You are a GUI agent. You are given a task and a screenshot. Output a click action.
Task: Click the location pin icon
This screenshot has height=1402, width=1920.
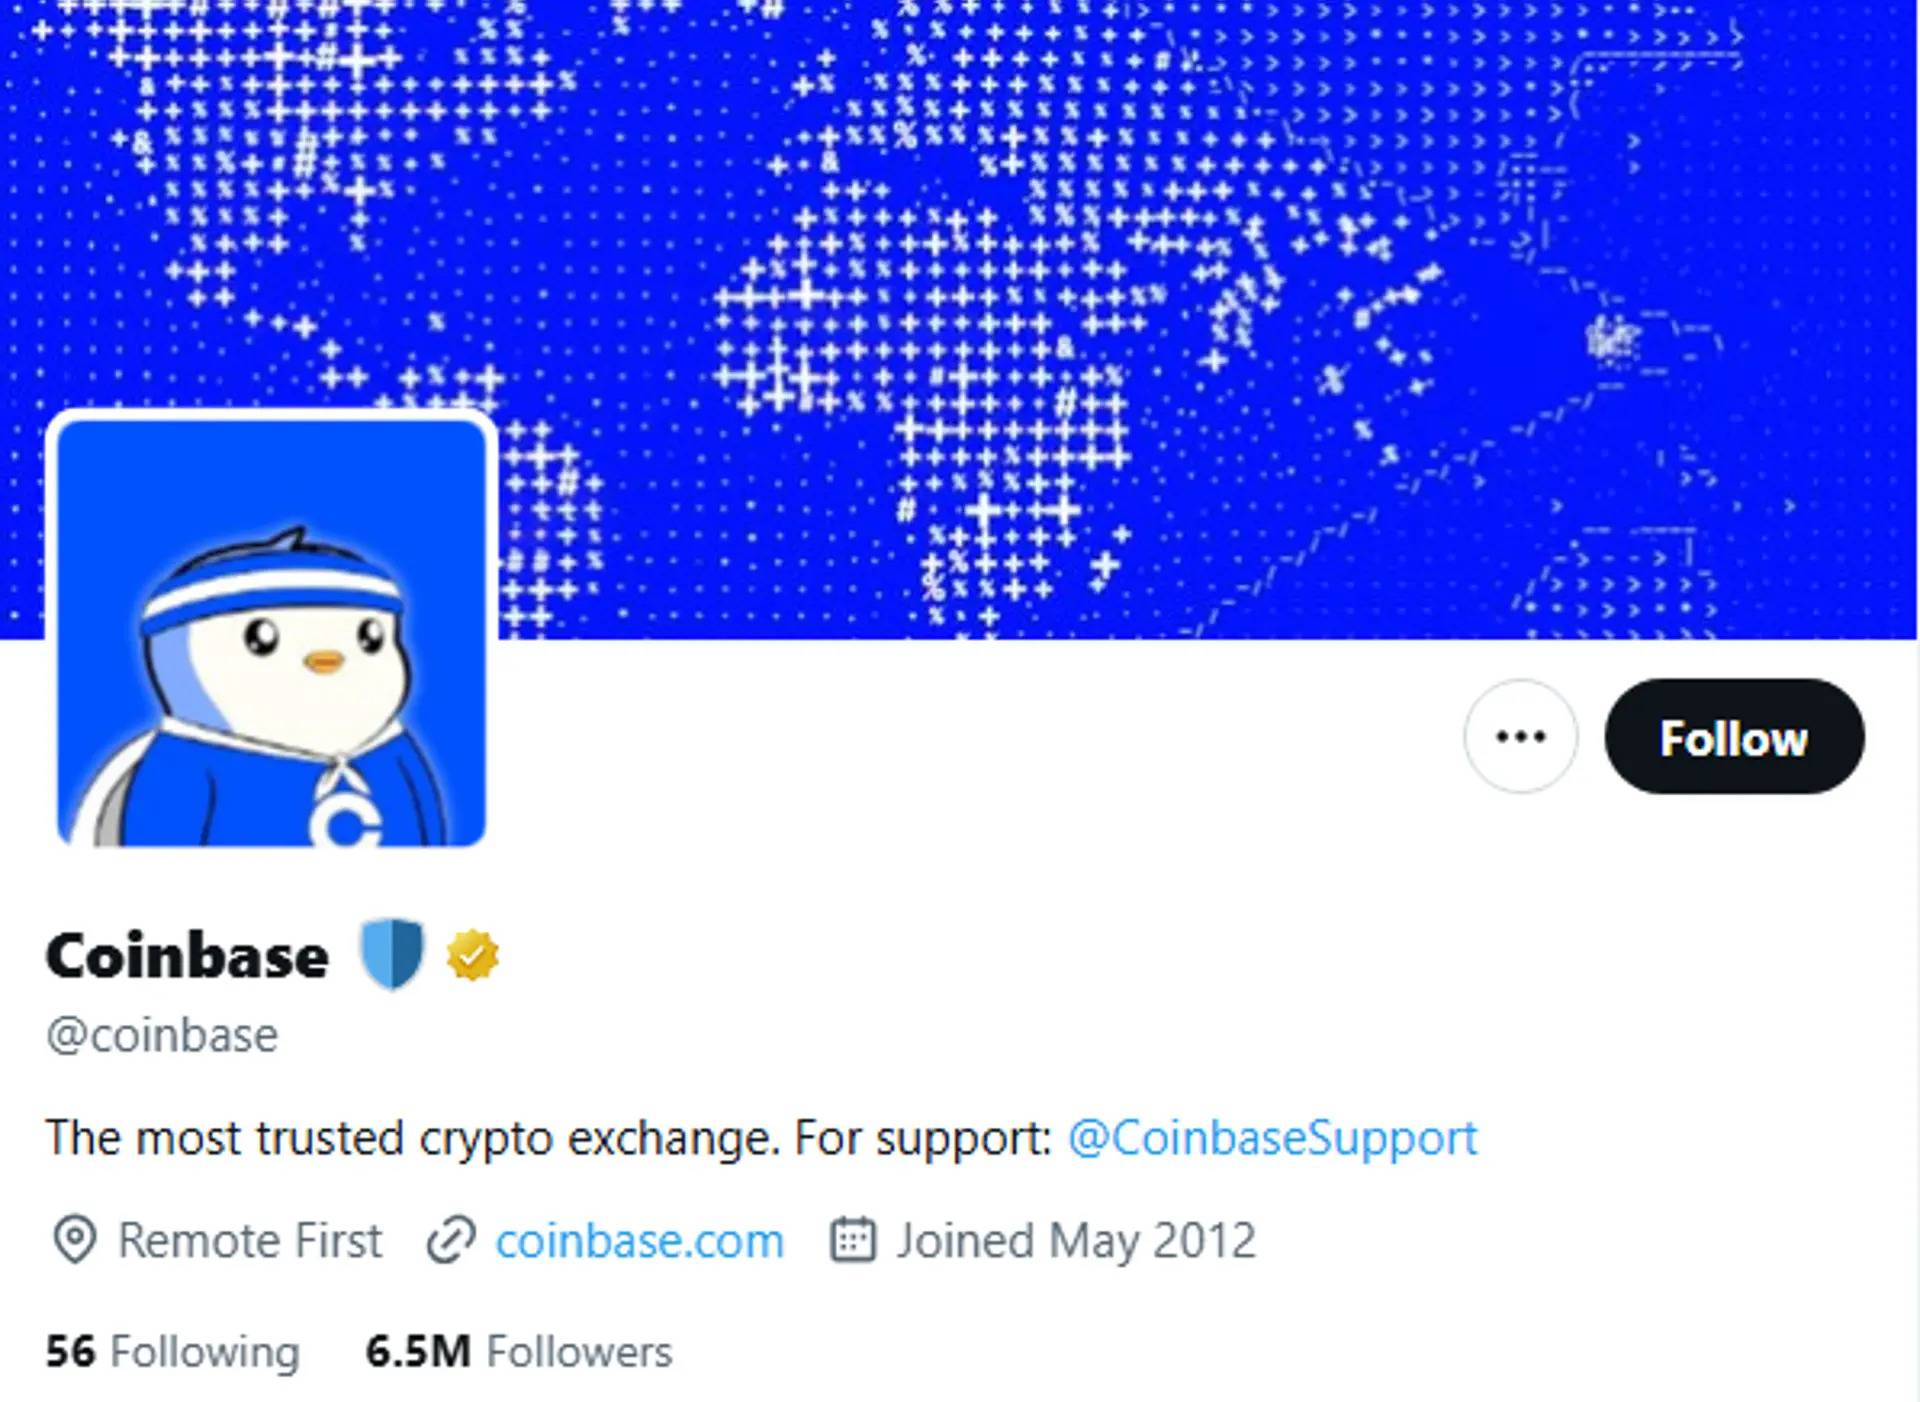point(74,1241)
